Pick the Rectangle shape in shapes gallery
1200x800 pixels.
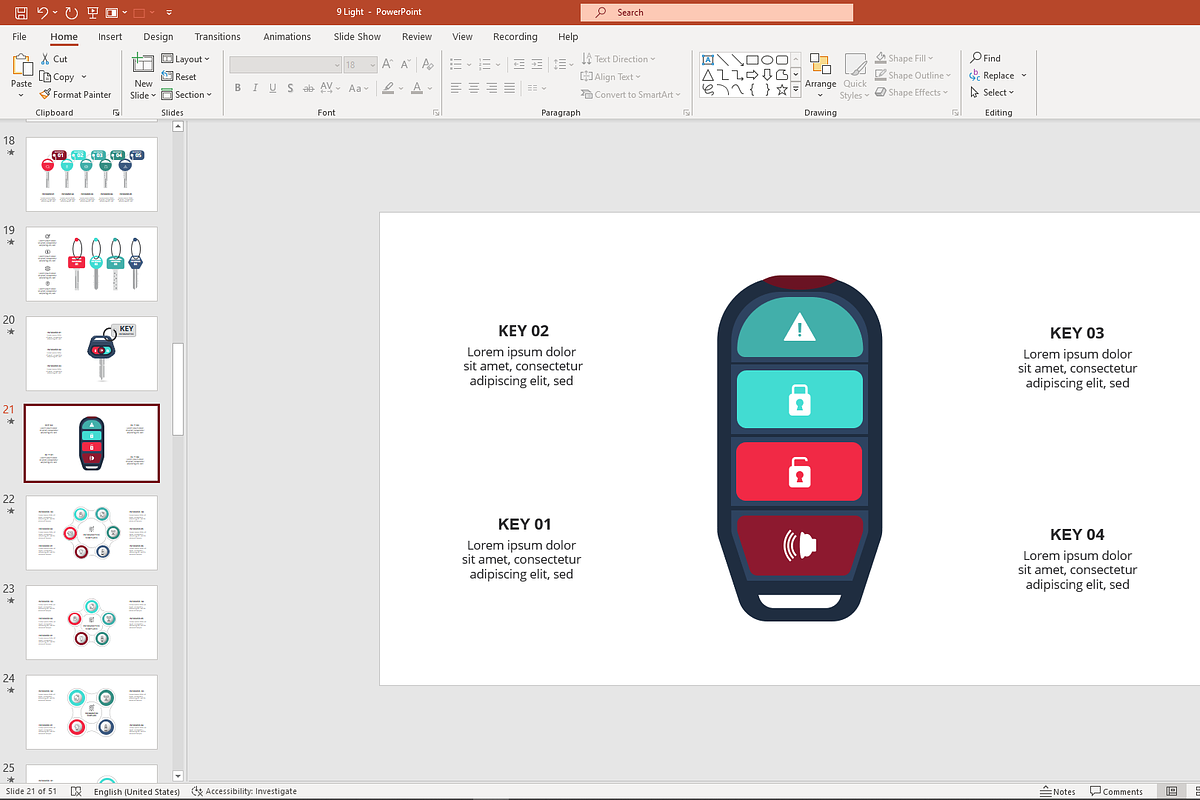pyautogui.click(x=752, y=59)
